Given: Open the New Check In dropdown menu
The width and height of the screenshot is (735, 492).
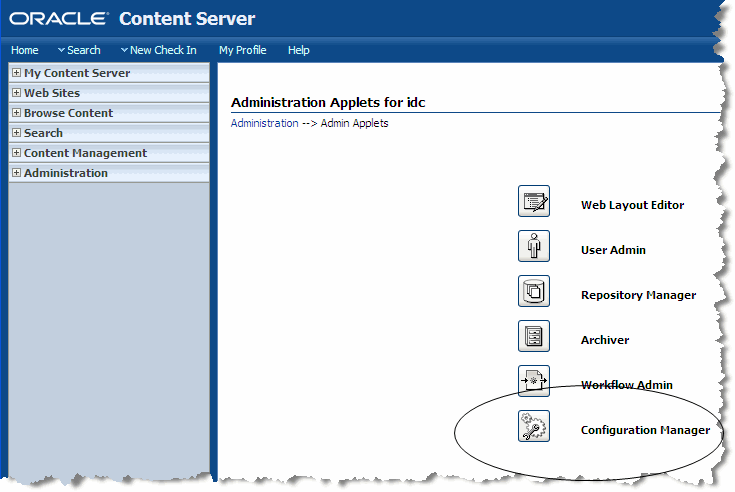Looking at the screenshot, I should [158, 50].
